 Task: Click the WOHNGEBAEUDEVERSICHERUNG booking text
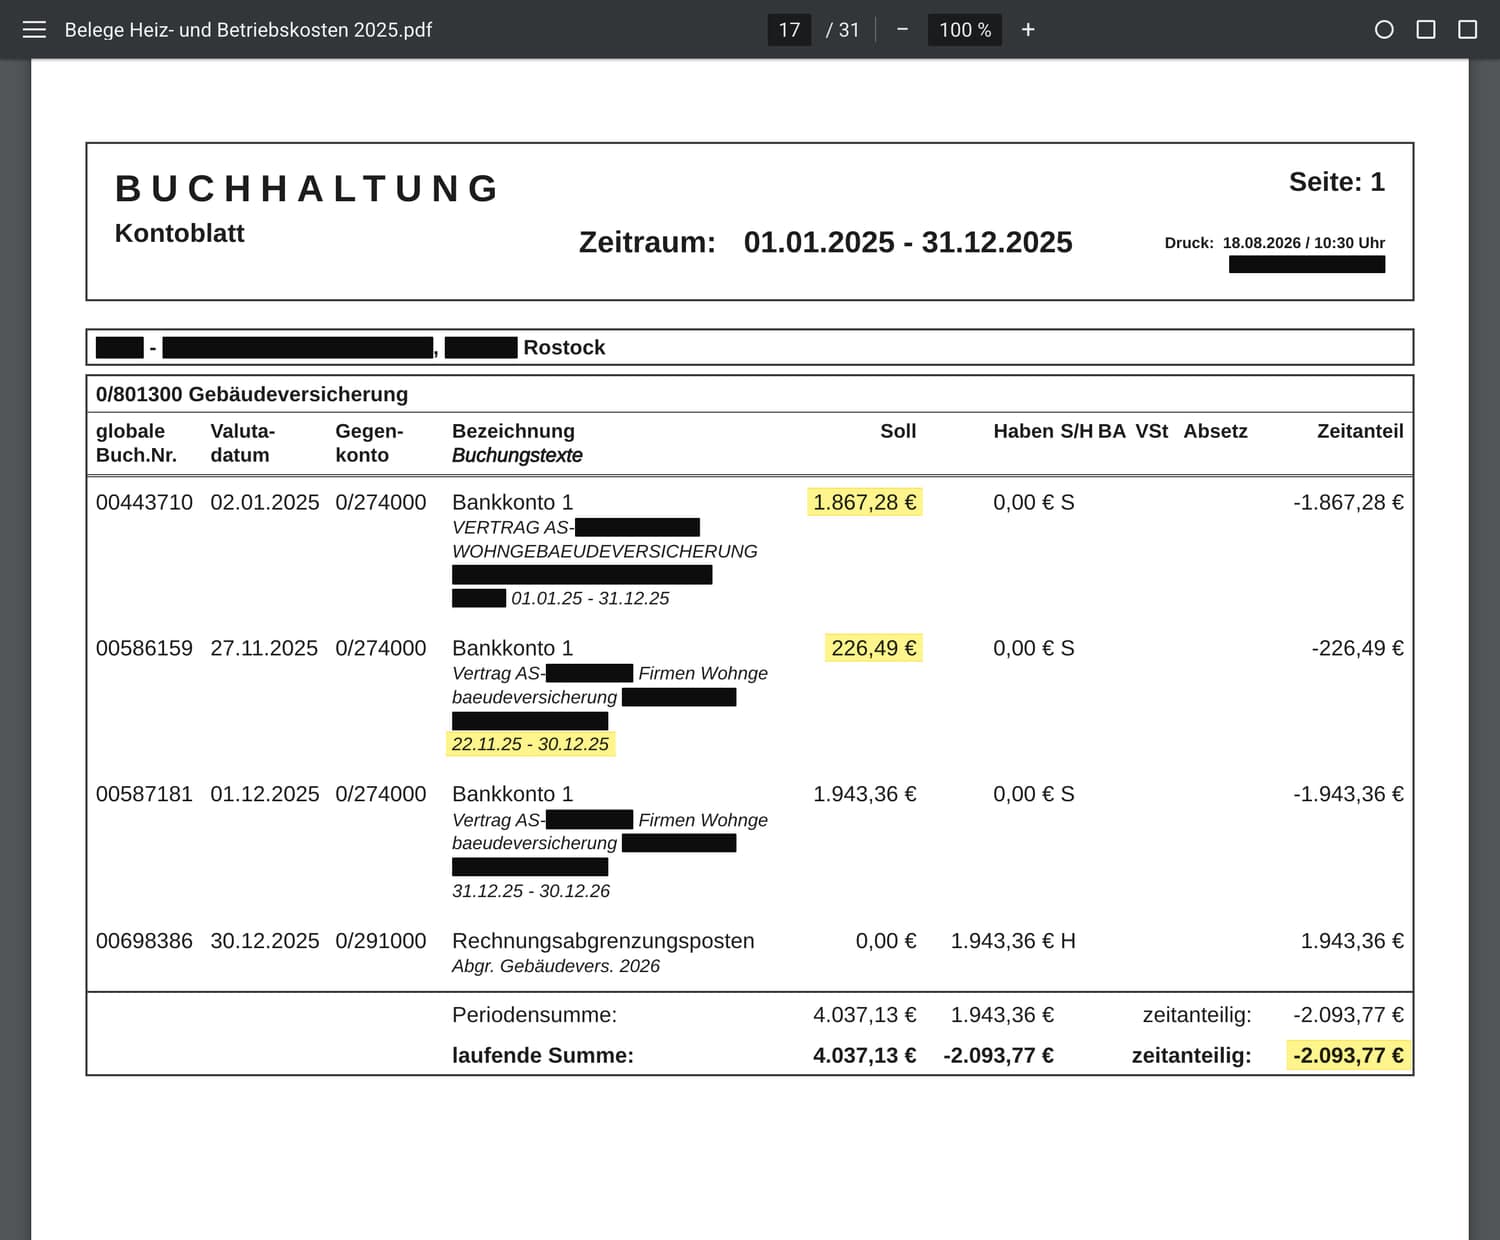point(605,551)
